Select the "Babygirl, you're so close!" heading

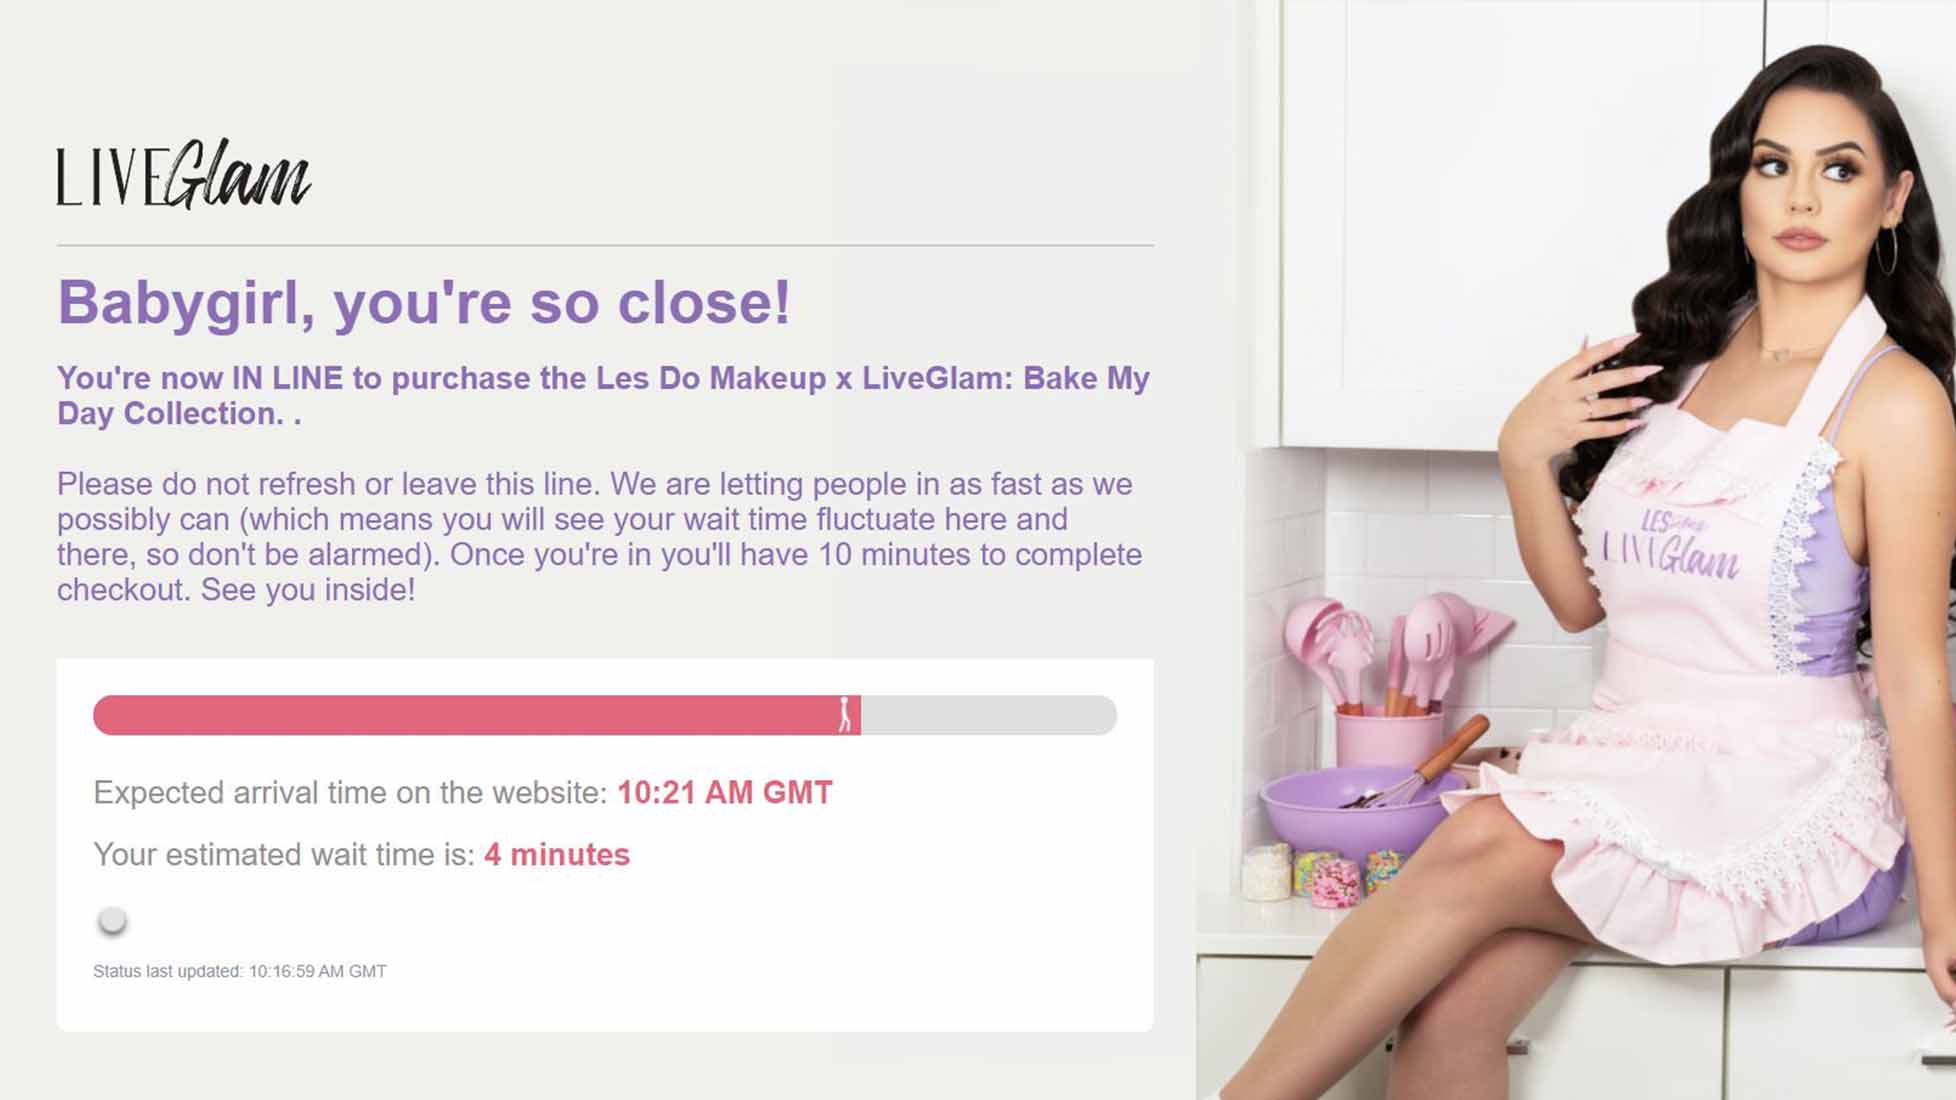tap(424, 302)
